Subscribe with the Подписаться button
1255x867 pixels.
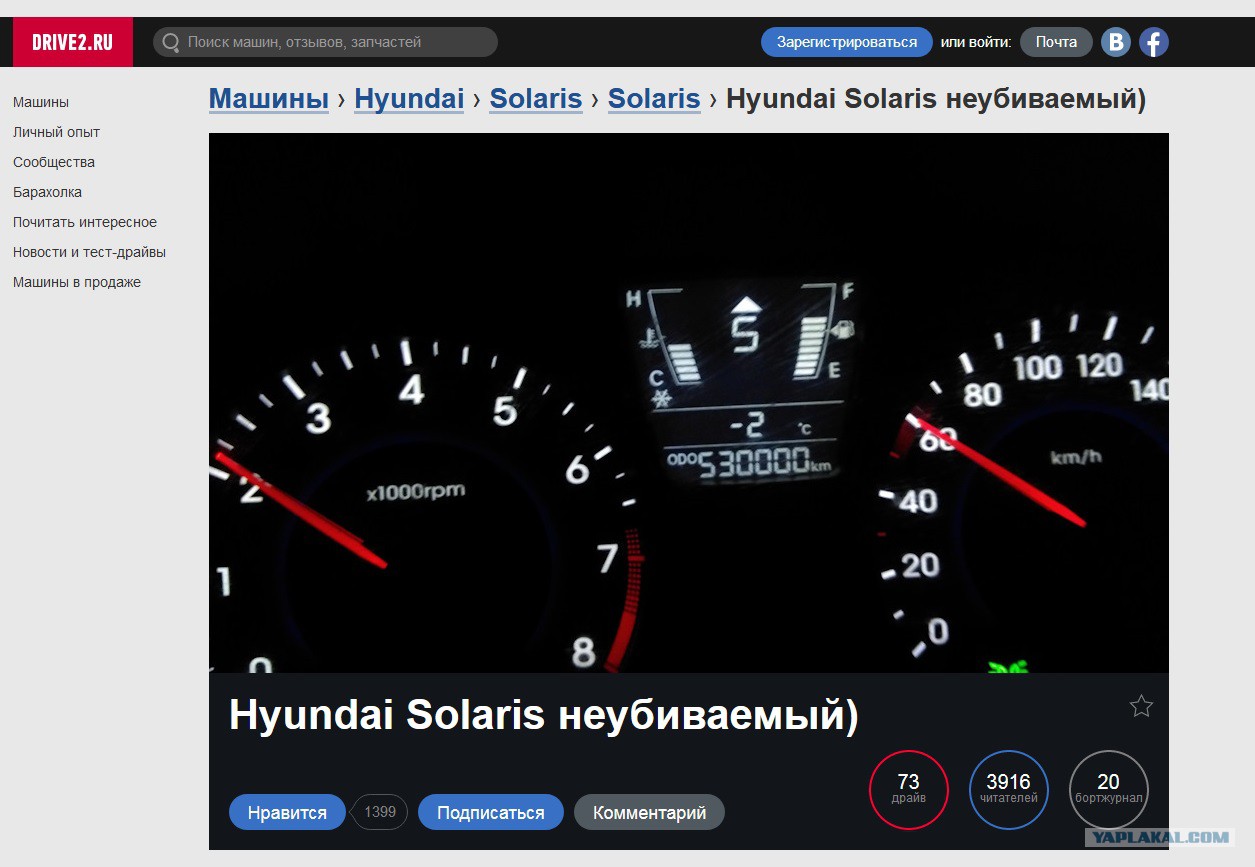coord(491,812)
